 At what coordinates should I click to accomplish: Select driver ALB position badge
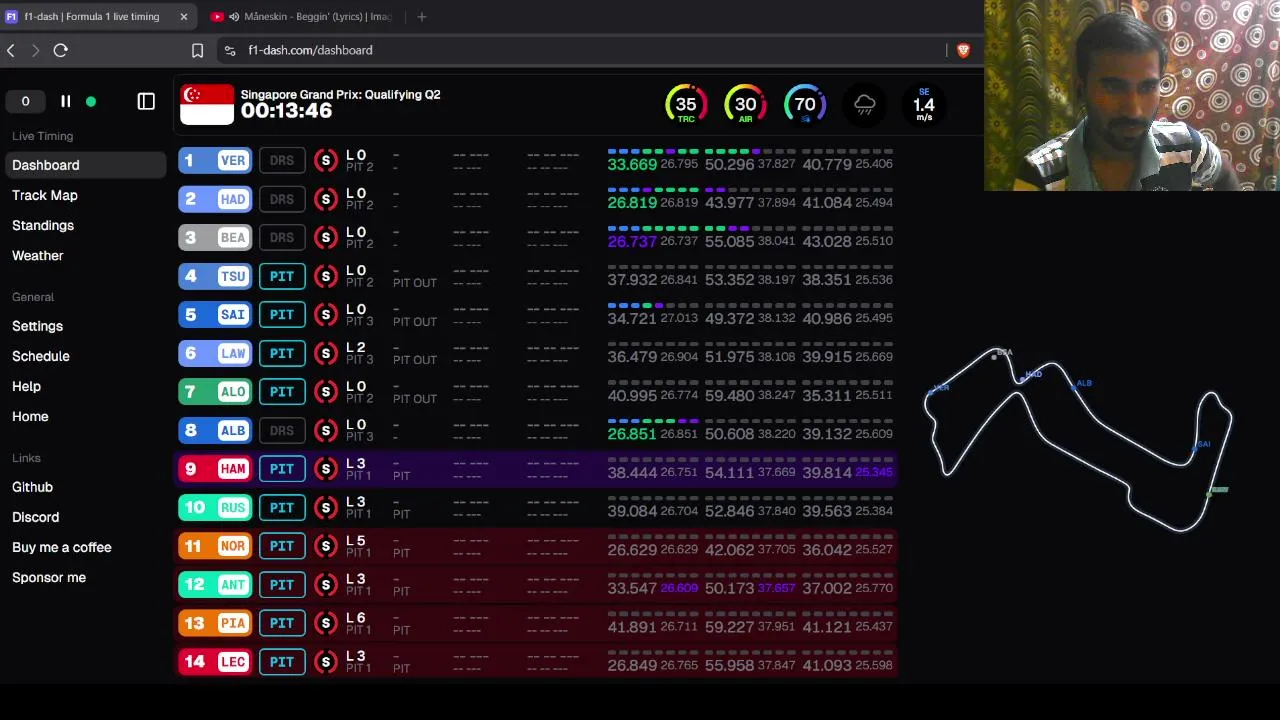point(215,430)
